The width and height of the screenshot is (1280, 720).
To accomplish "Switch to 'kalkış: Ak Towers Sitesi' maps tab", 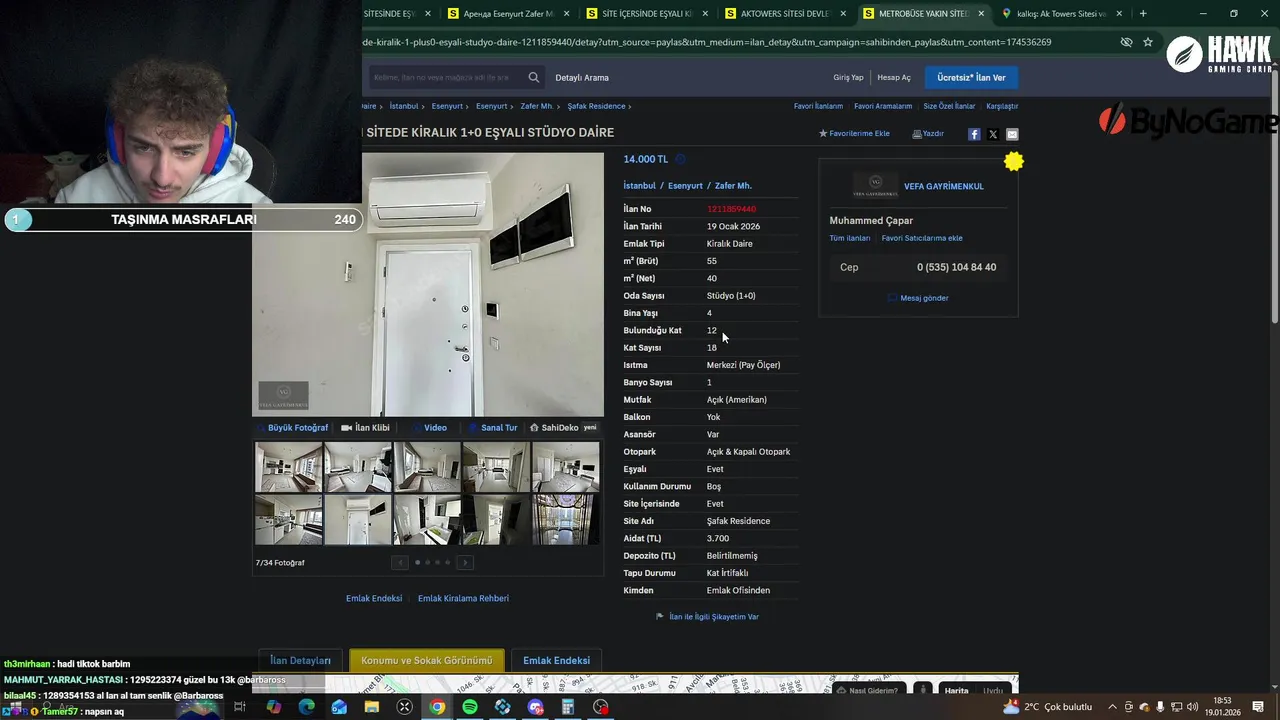I will (1061, 14).
